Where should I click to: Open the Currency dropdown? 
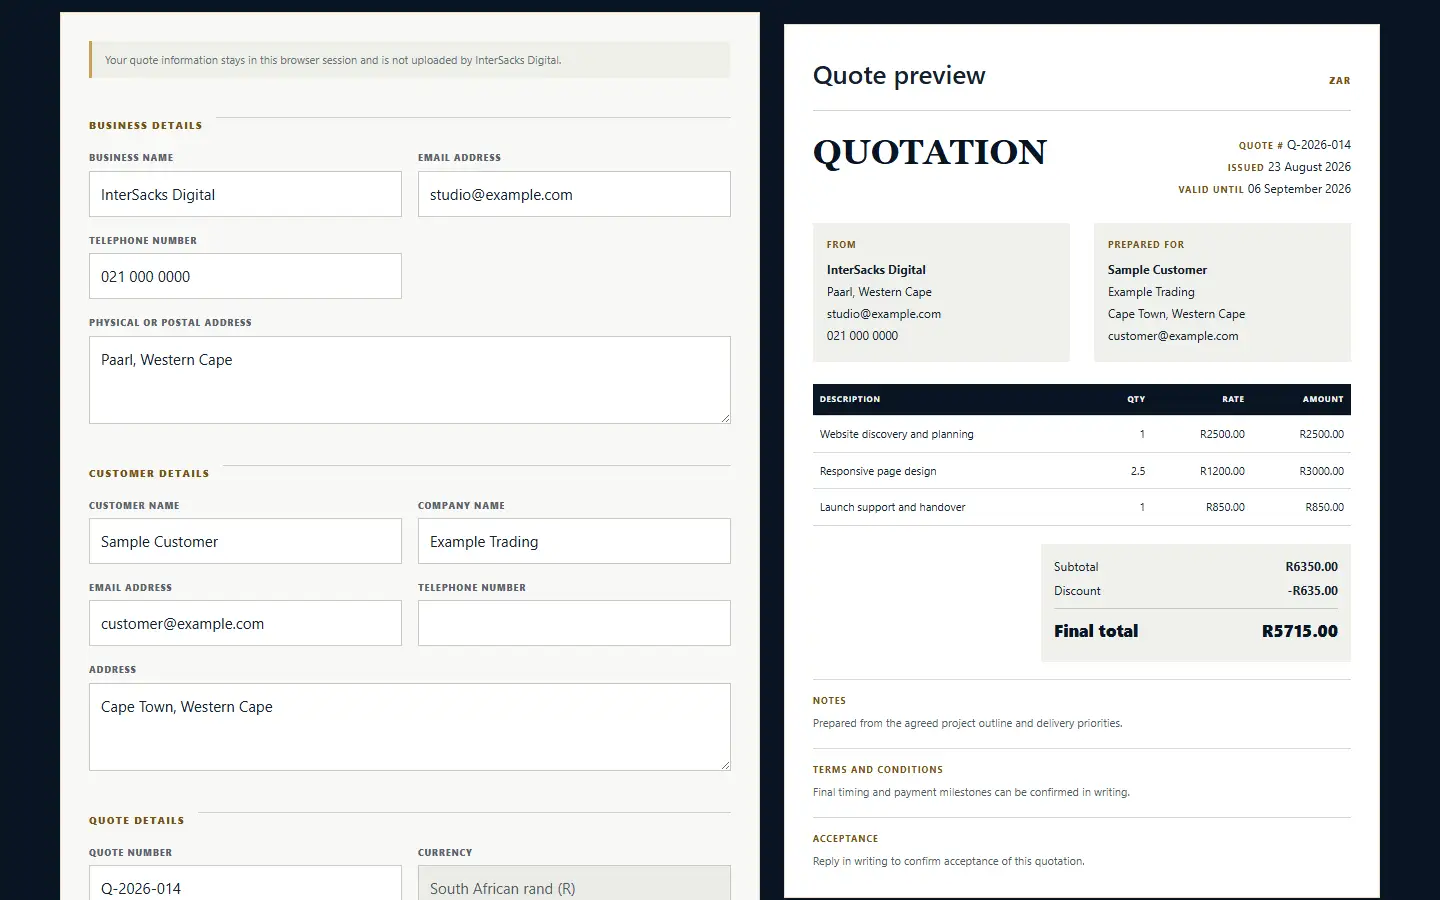pos(574,883)
